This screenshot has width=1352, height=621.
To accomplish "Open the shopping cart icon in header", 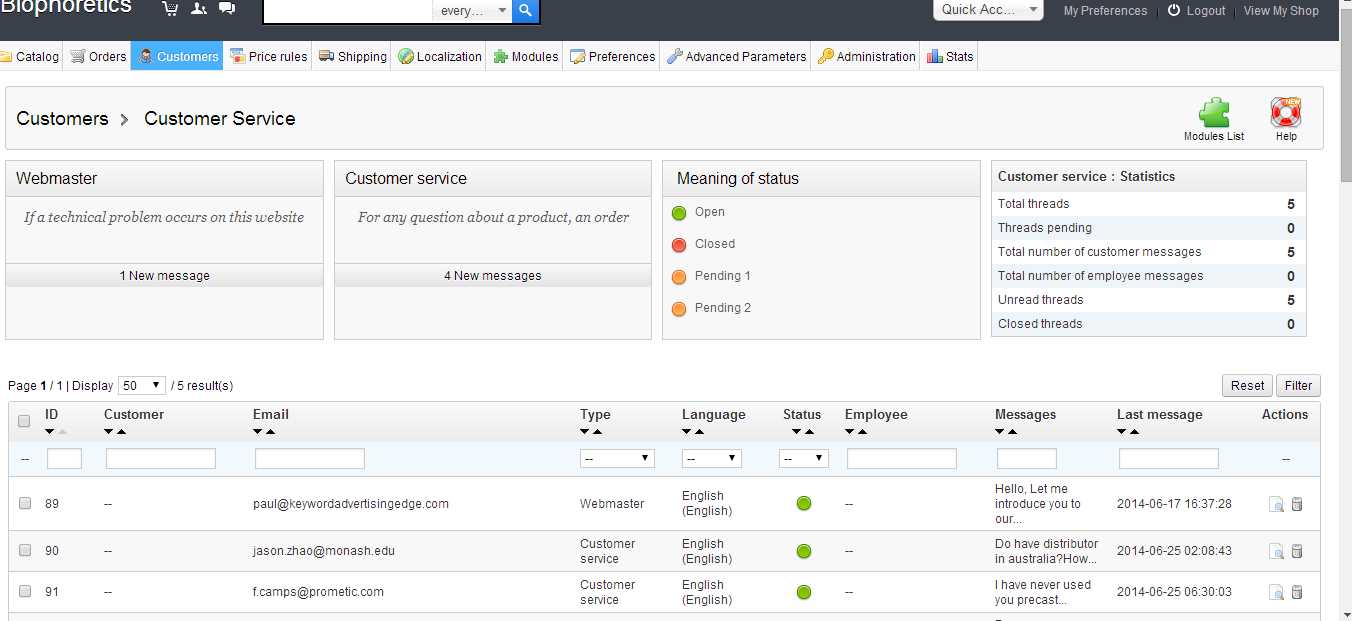I will point(170,9).
